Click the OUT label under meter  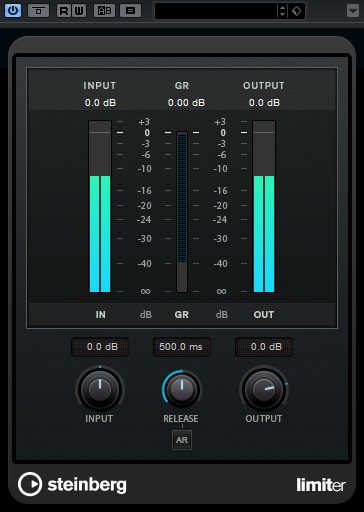(264, 315)
